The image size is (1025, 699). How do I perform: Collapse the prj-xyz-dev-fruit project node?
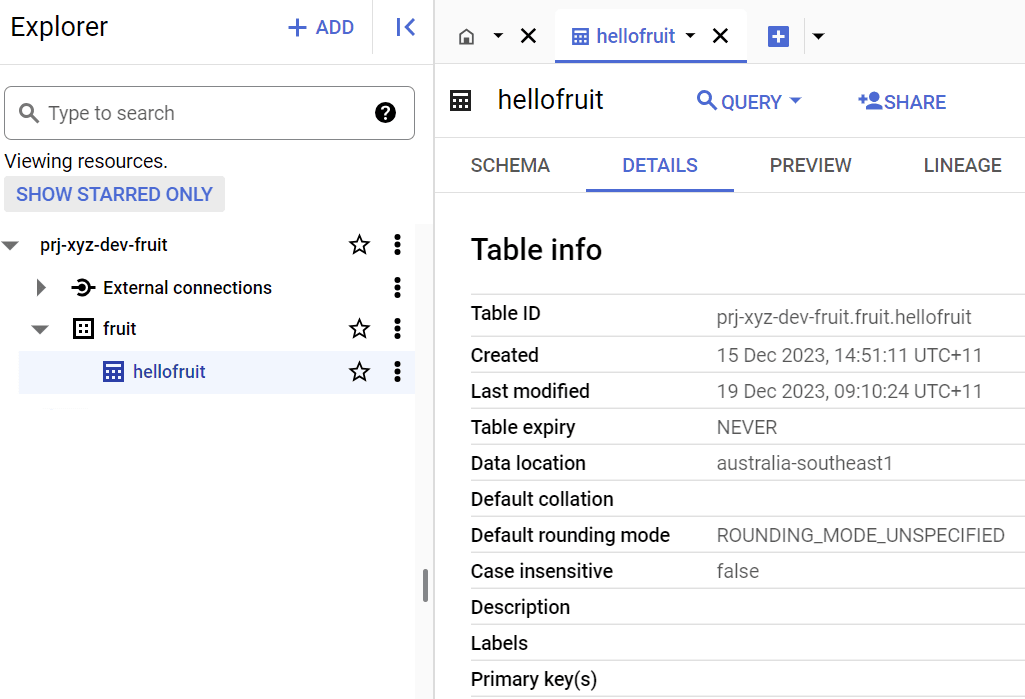pos(10,246)
